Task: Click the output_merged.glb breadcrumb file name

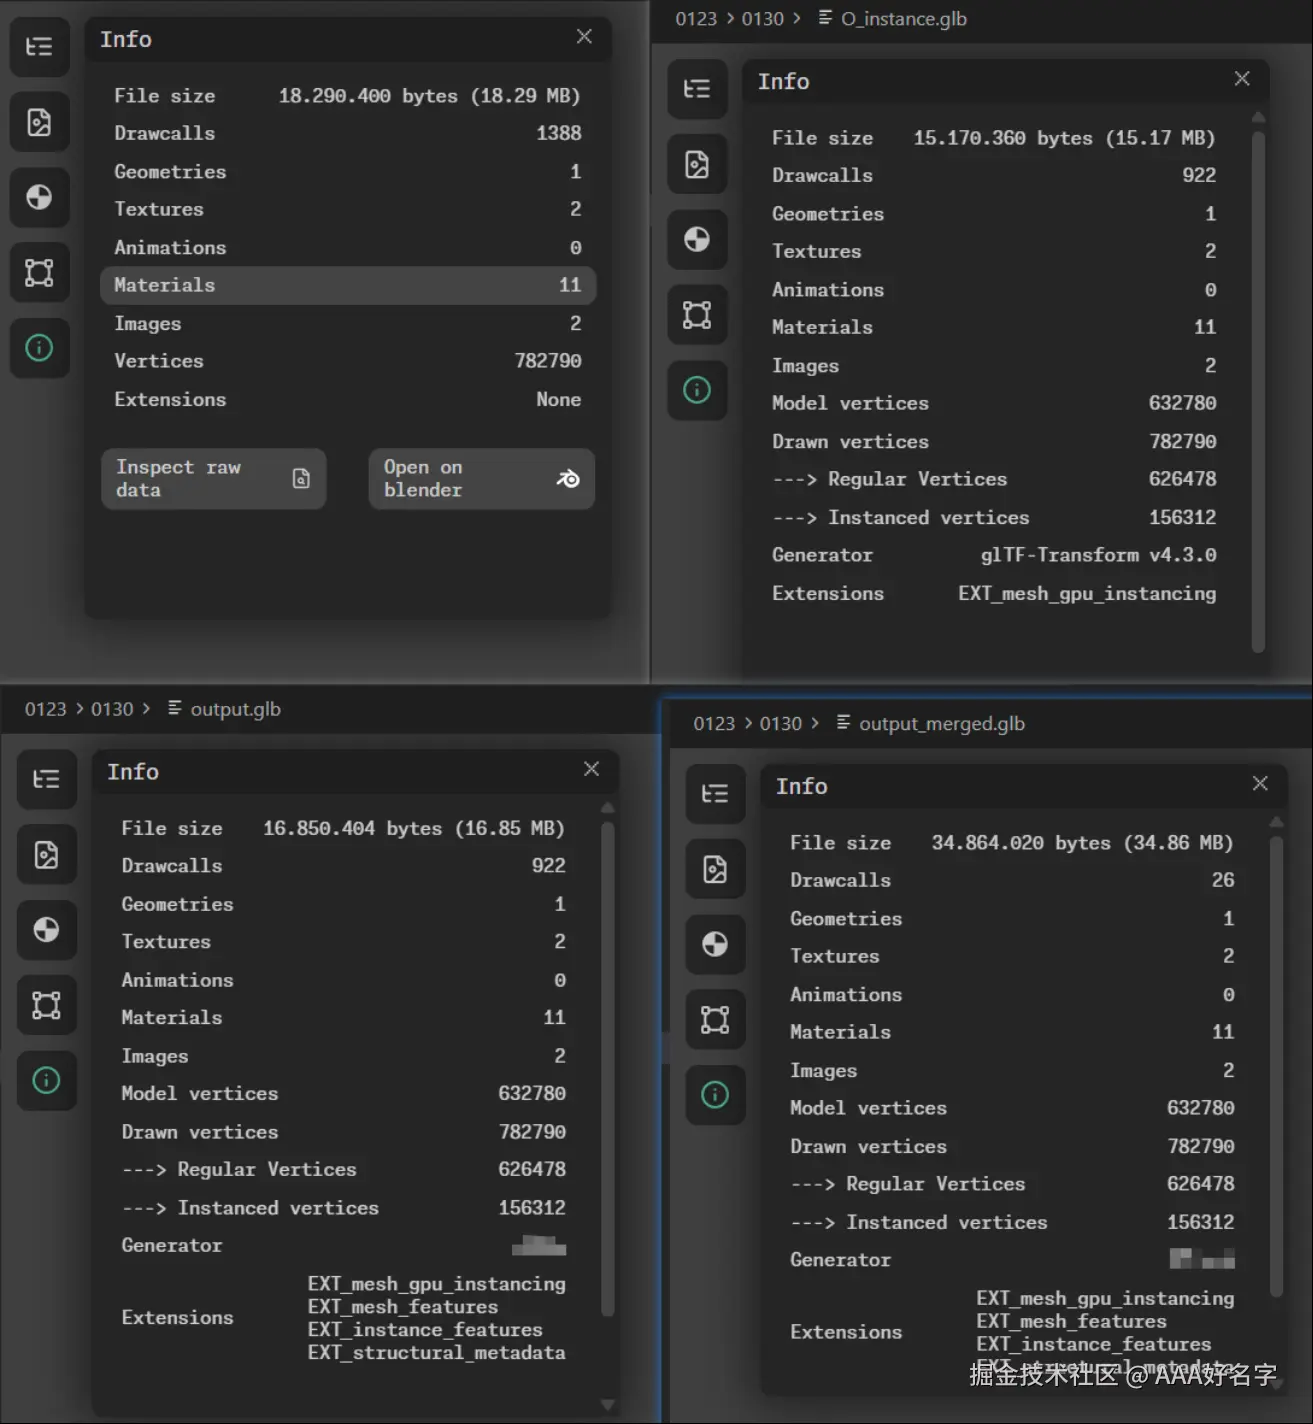Action: tap(941, 724)
